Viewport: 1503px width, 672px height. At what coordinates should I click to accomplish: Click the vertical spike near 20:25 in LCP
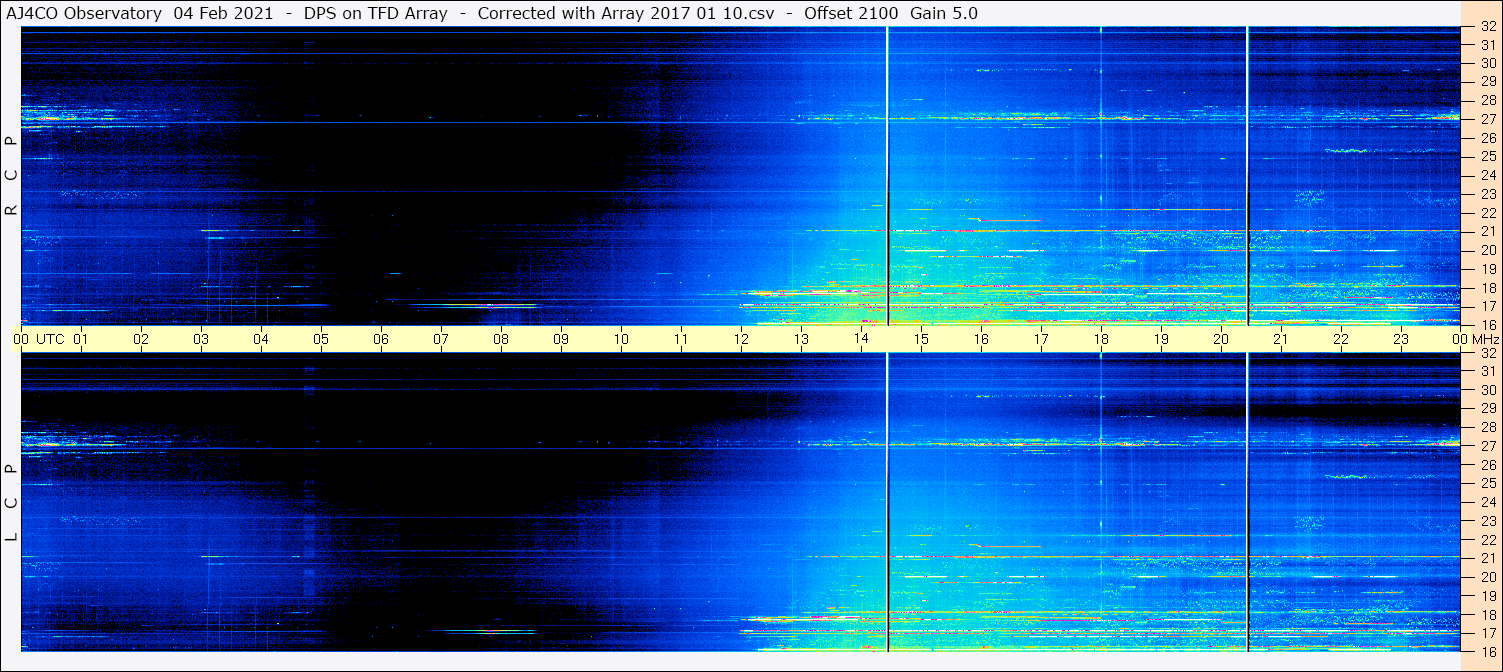click(x=1248, y=503)
